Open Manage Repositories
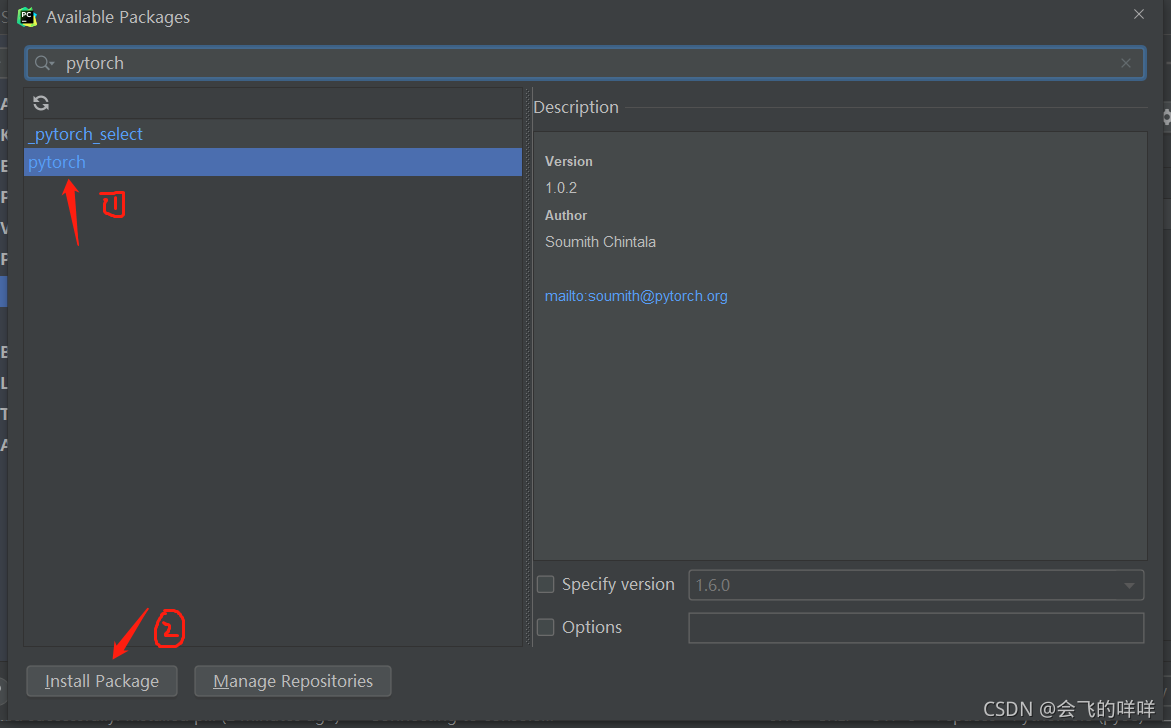The image size is (1171, 728). [x=293, y=681]
